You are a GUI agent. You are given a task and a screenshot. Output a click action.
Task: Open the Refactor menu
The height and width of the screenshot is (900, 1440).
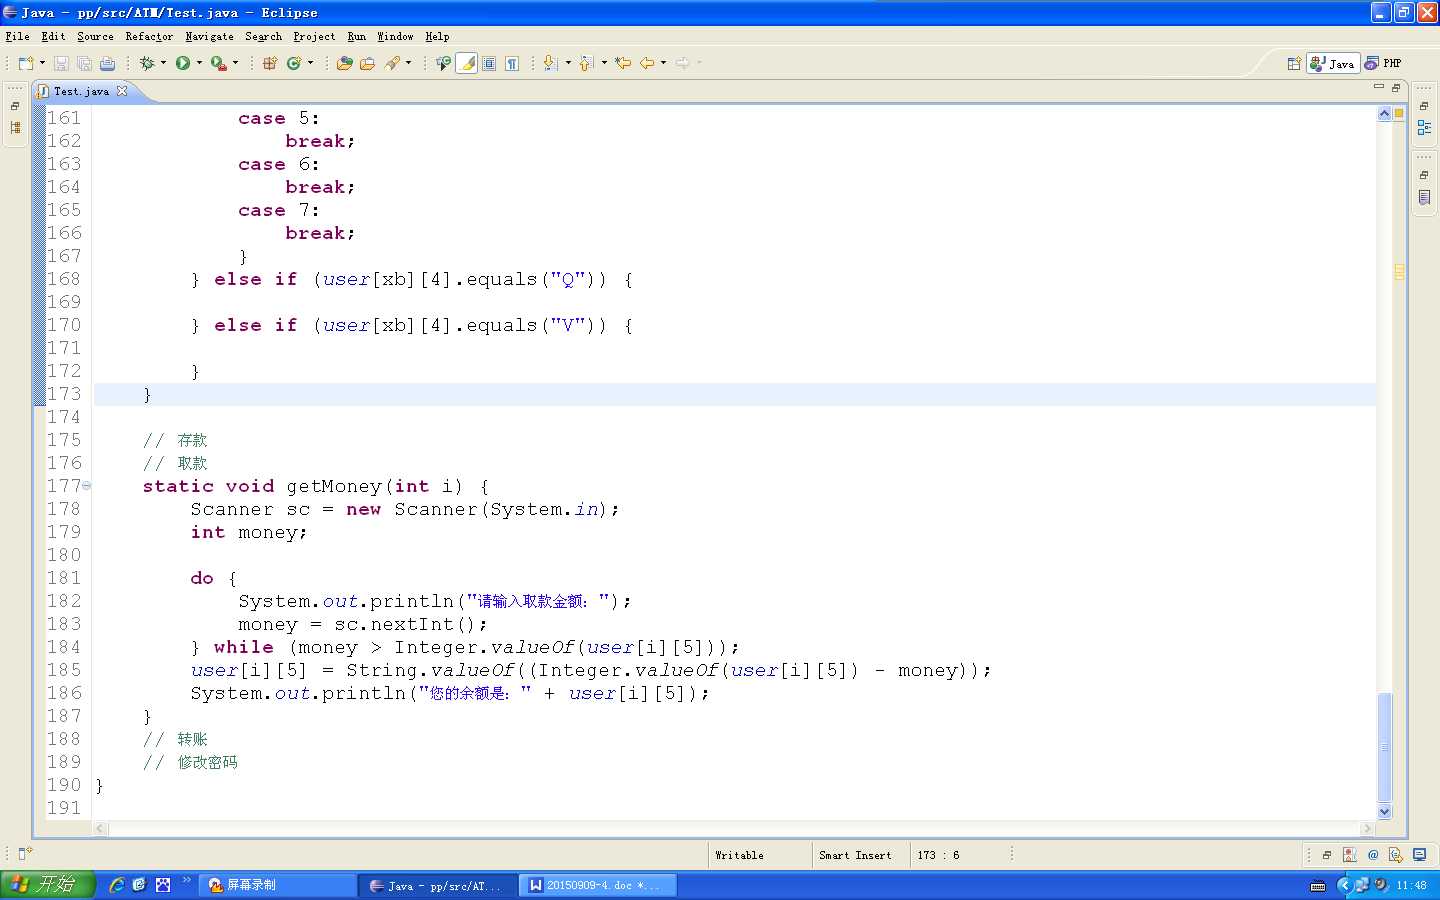point(149,36)
